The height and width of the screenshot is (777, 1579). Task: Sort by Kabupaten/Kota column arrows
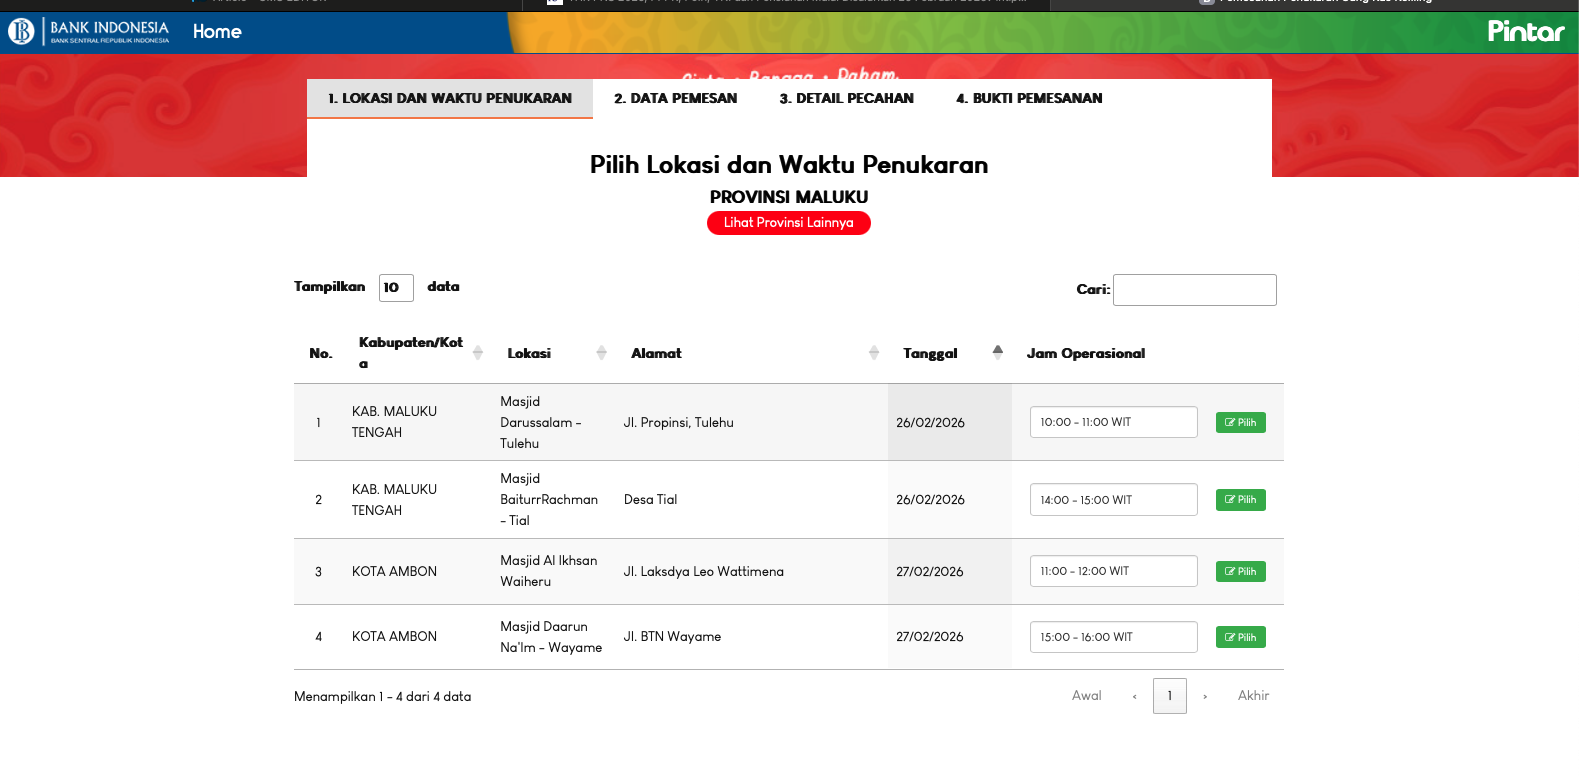[478, 353]
